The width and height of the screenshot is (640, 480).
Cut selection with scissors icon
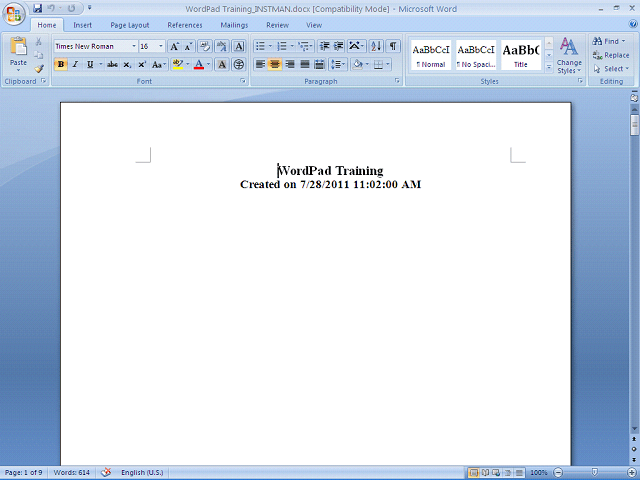39,42
